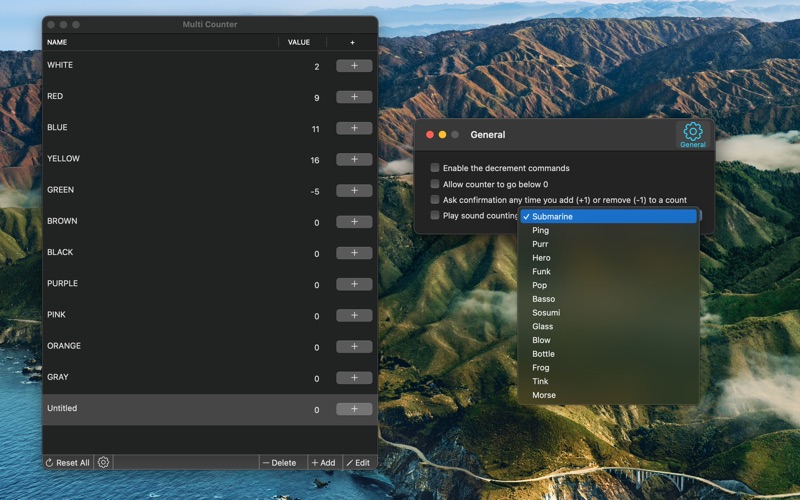This screenshot has width=800, height=500.
Task: Select the General preferences tab icon
Action: click(x=692, y=135)
